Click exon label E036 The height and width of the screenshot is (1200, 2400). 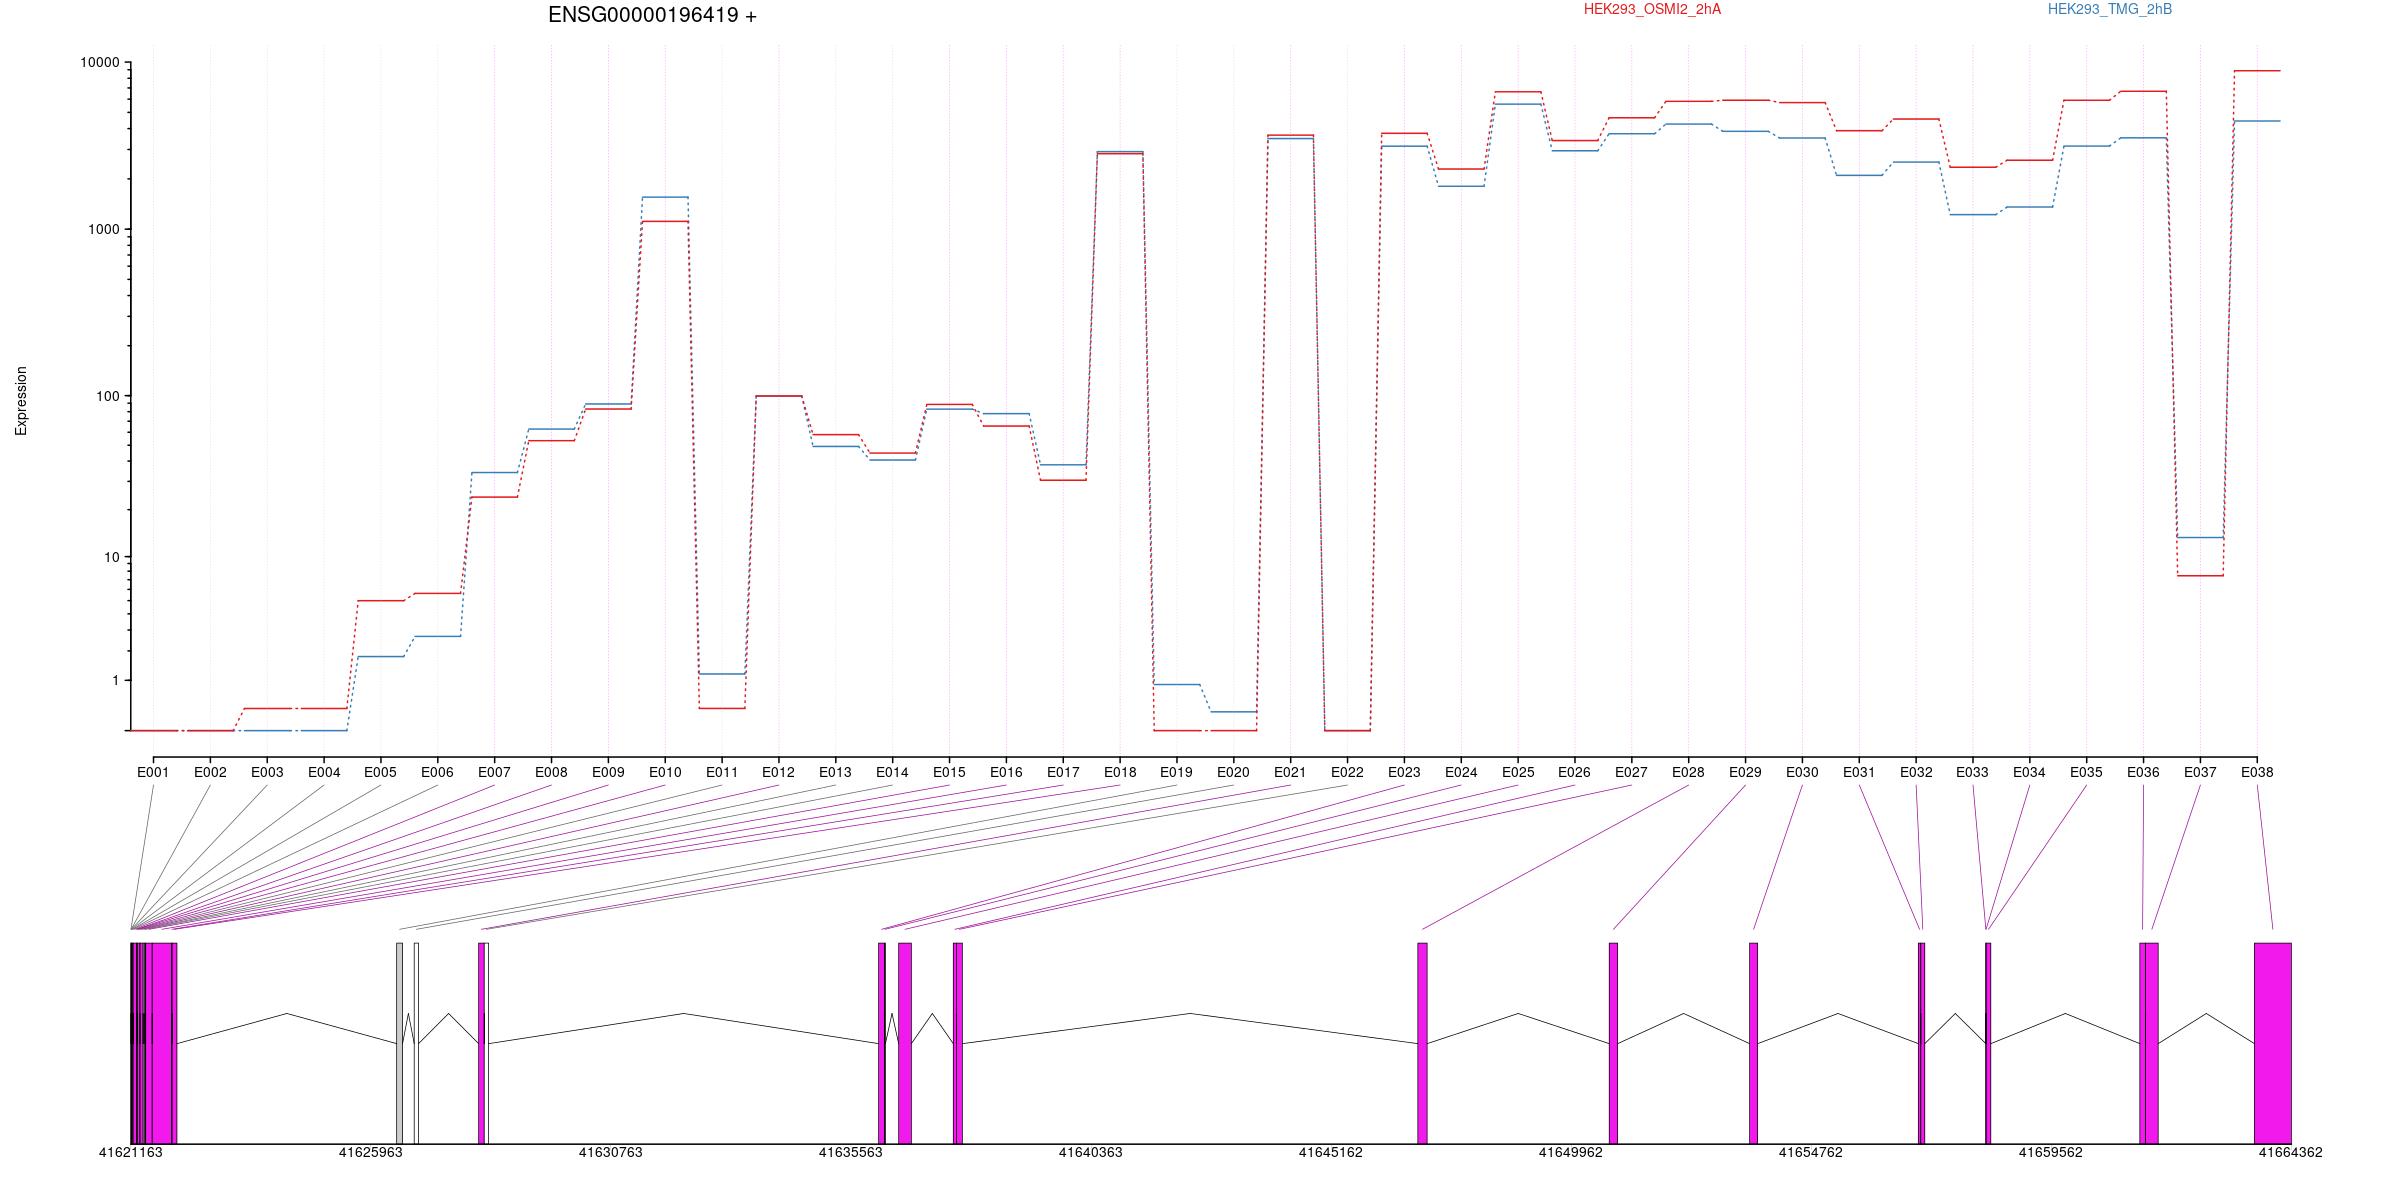pos(2143,772)
